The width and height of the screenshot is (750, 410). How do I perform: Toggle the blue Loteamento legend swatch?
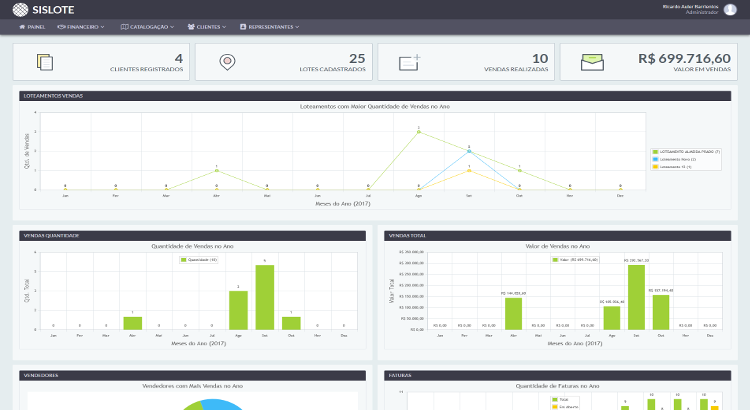(x=655, y=159)
